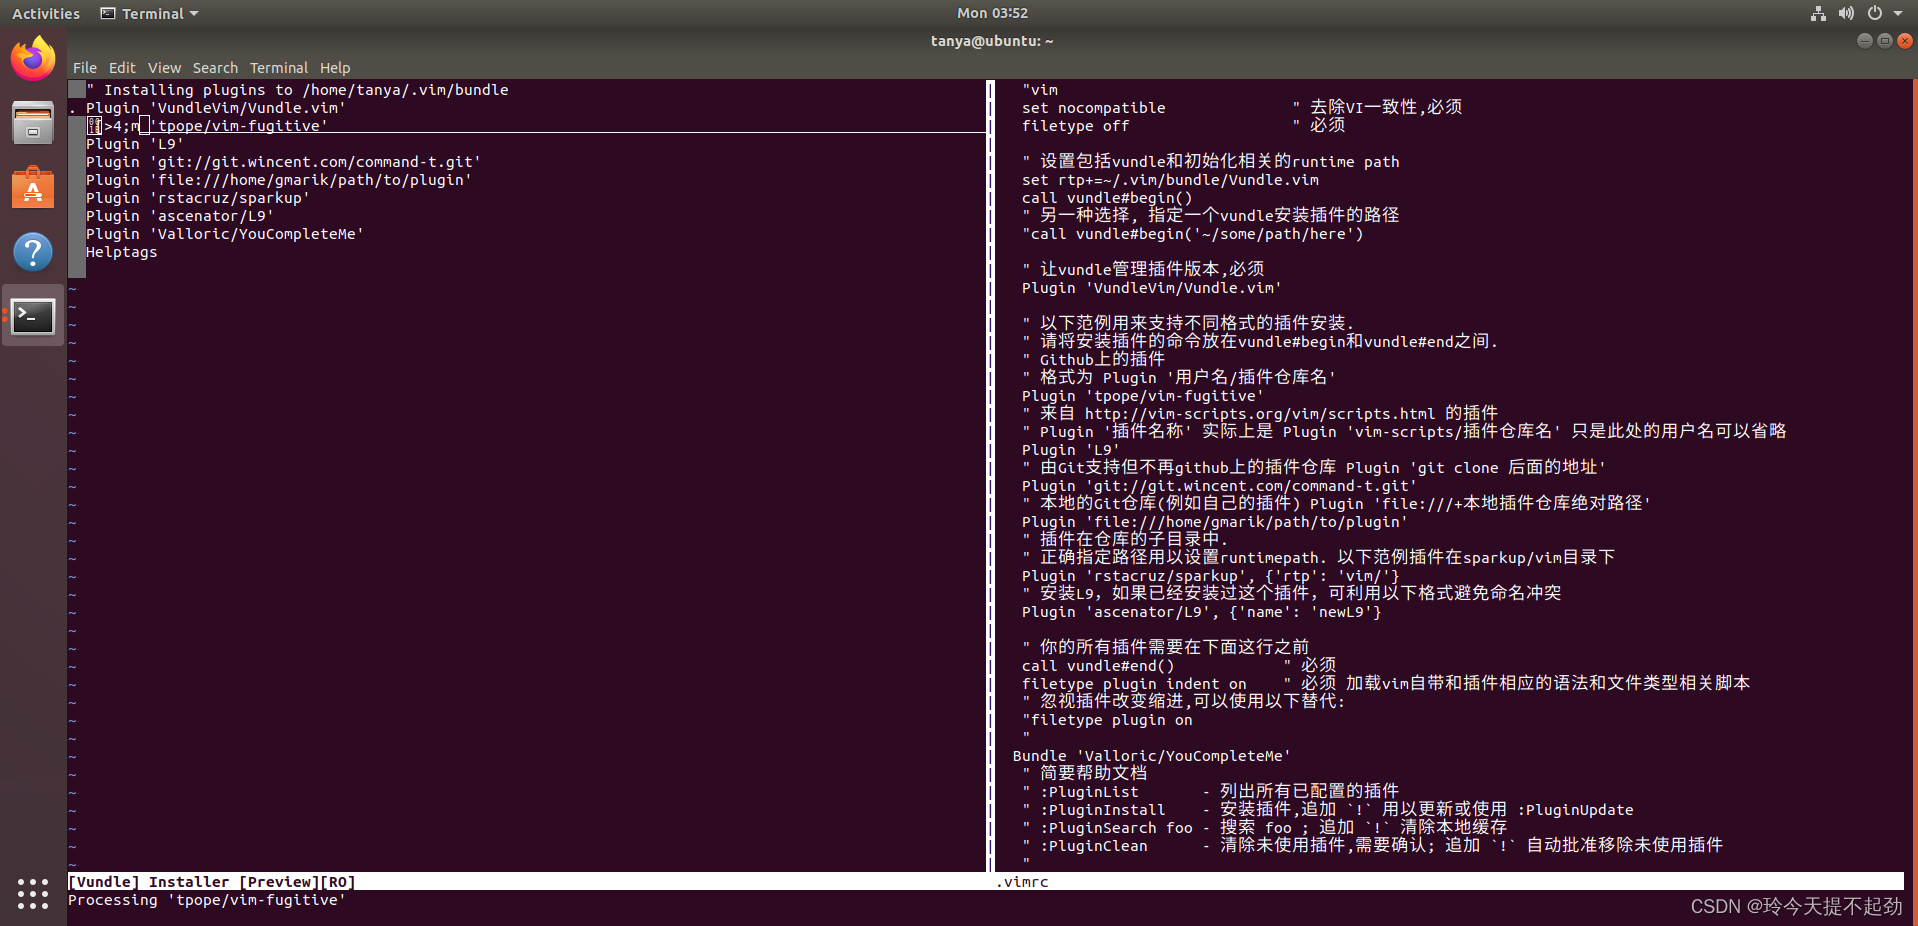
Task: Click 'filetype plugin indent on' line
Action: [1134, 684]
